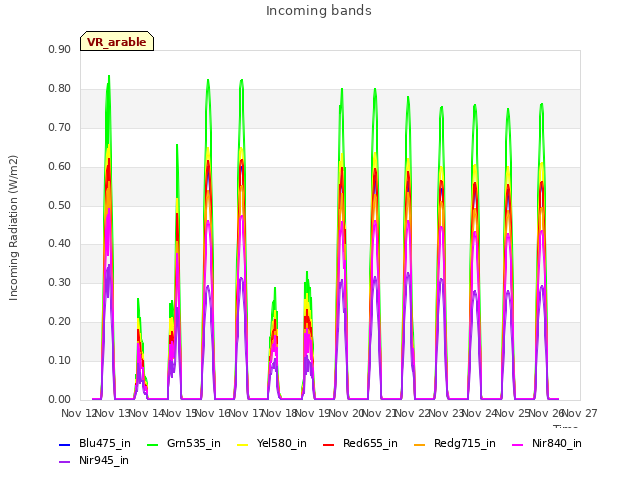Click the Nov 12 x-axis date label

click(78, 413)
